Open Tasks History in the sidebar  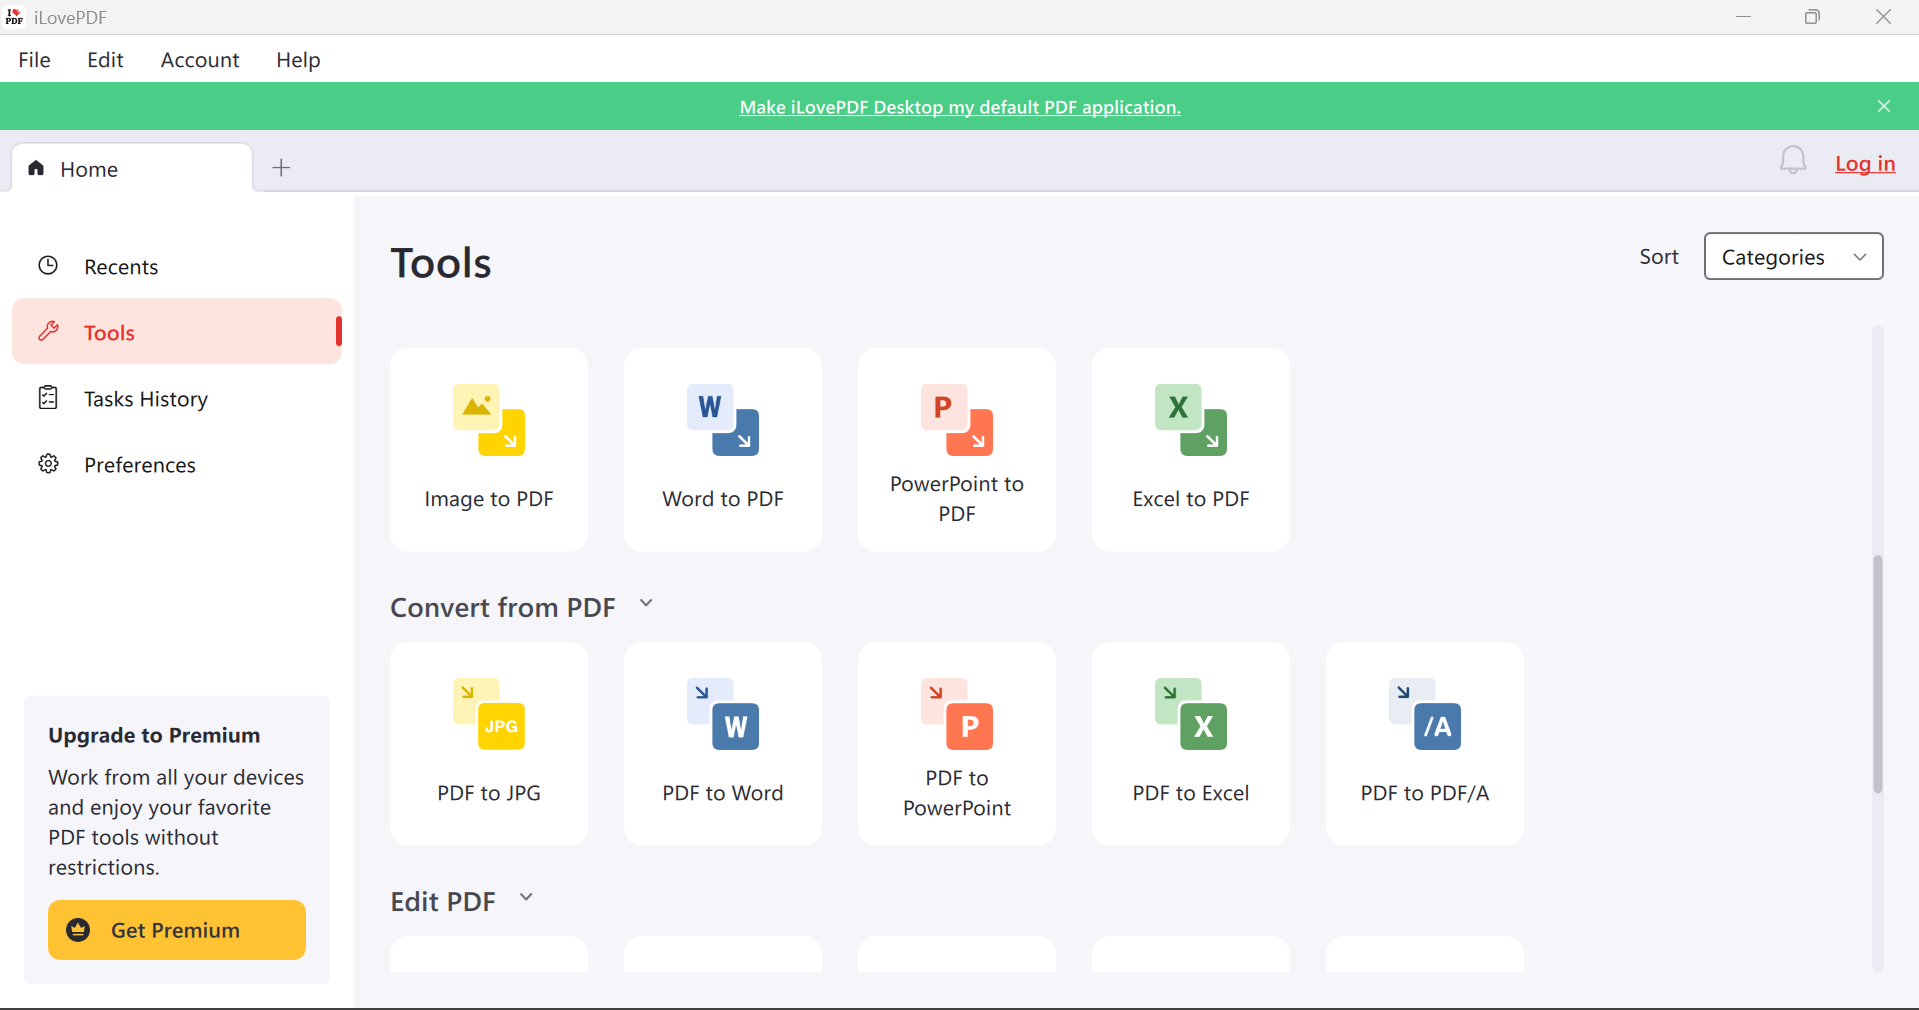(x=177, y=398)
